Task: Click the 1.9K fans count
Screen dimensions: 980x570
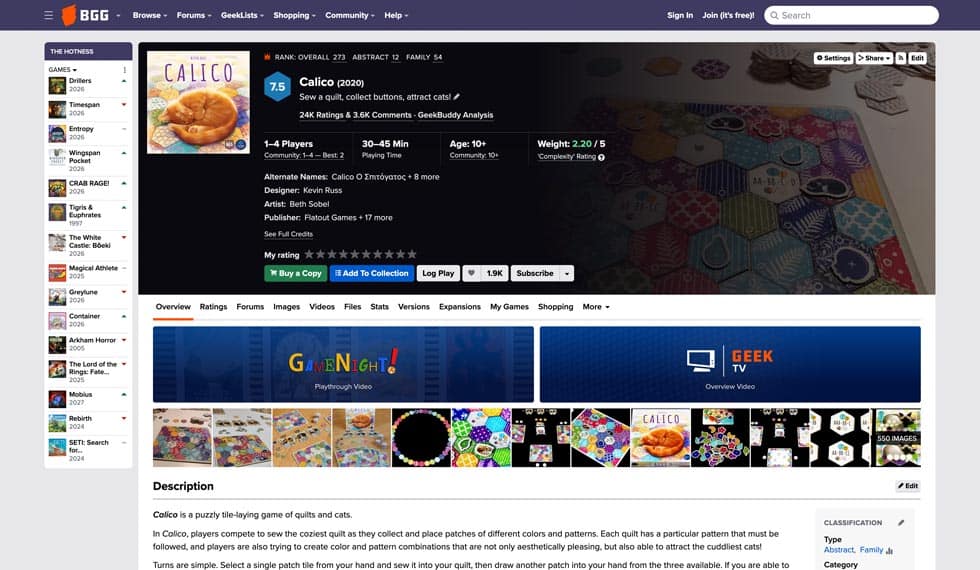Action: (494, 273)
